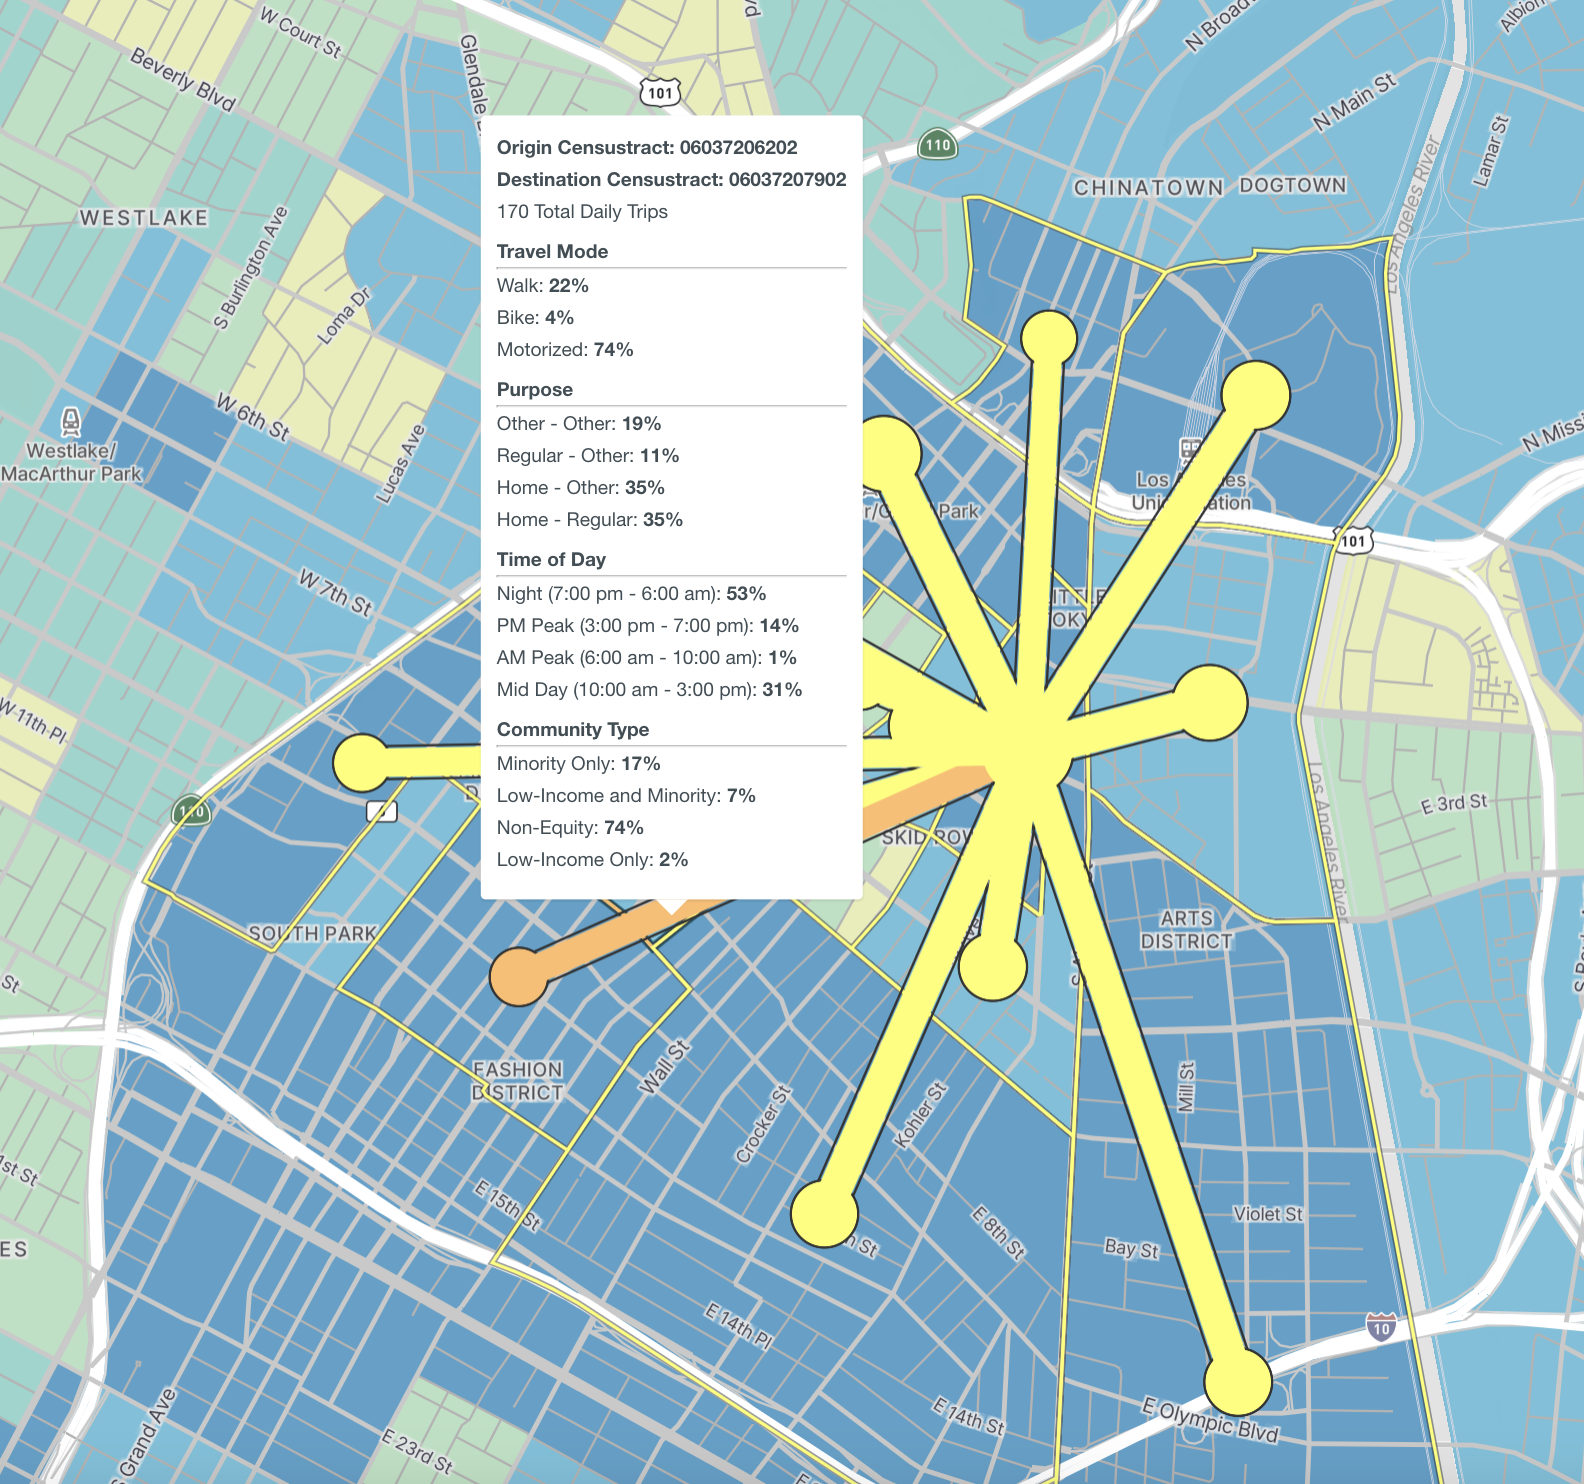Click Interstate 10 highway shield
This screenshot has width=1584, height=1484.
point(1381,1328)
